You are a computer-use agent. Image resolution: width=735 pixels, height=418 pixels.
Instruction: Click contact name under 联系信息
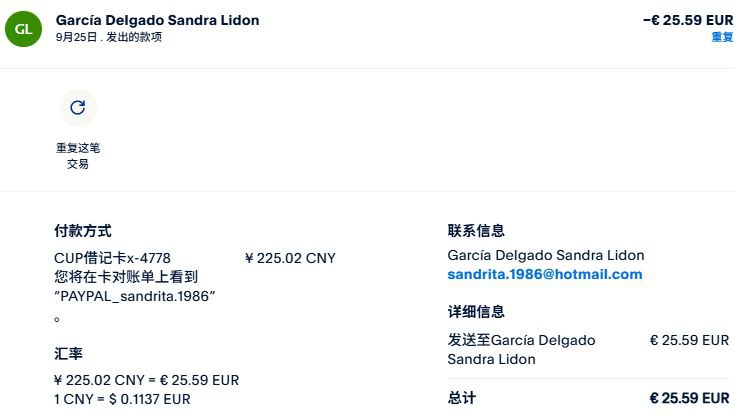tap(546, 255)
